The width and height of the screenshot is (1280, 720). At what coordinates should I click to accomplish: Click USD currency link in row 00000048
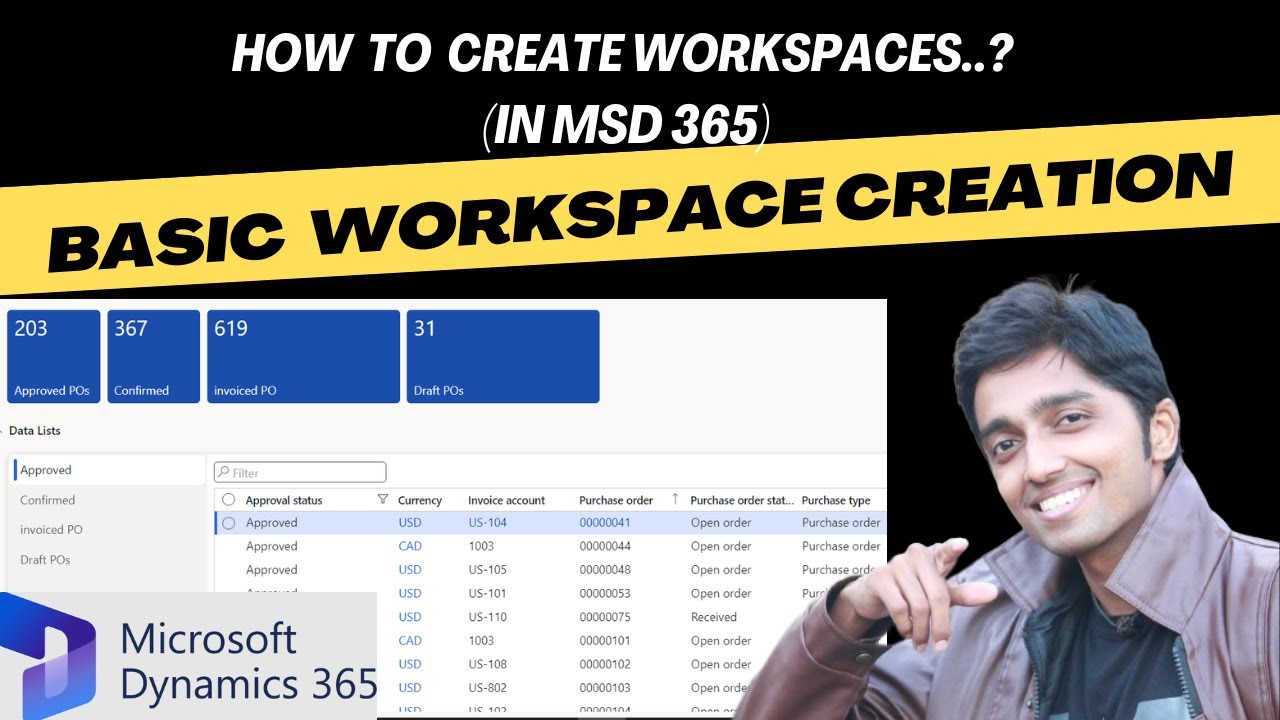410,570
